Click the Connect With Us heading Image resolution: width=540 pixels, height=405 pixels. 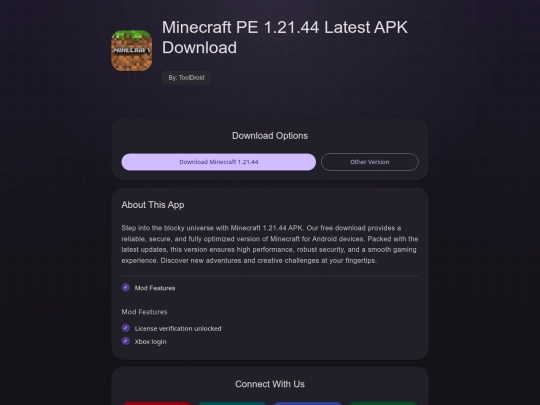(x=270, y=384)
